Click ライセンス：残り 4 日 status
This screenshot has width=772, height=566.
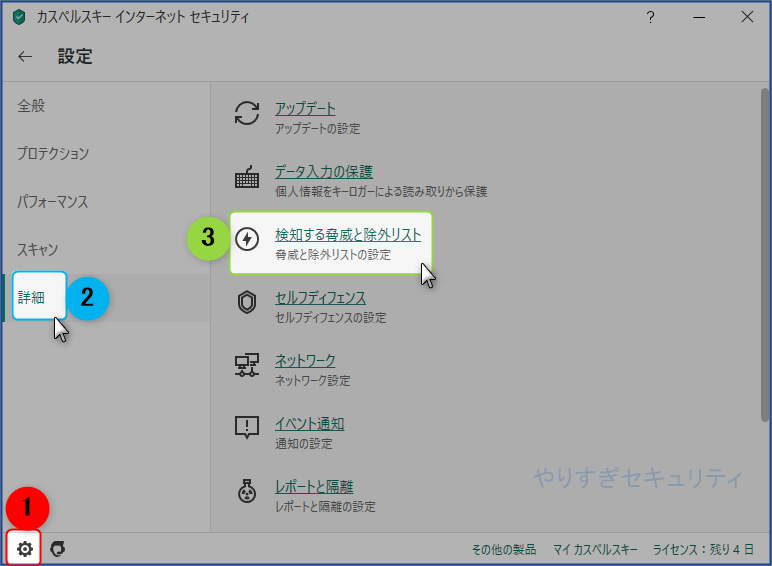[x=703, y=549]
